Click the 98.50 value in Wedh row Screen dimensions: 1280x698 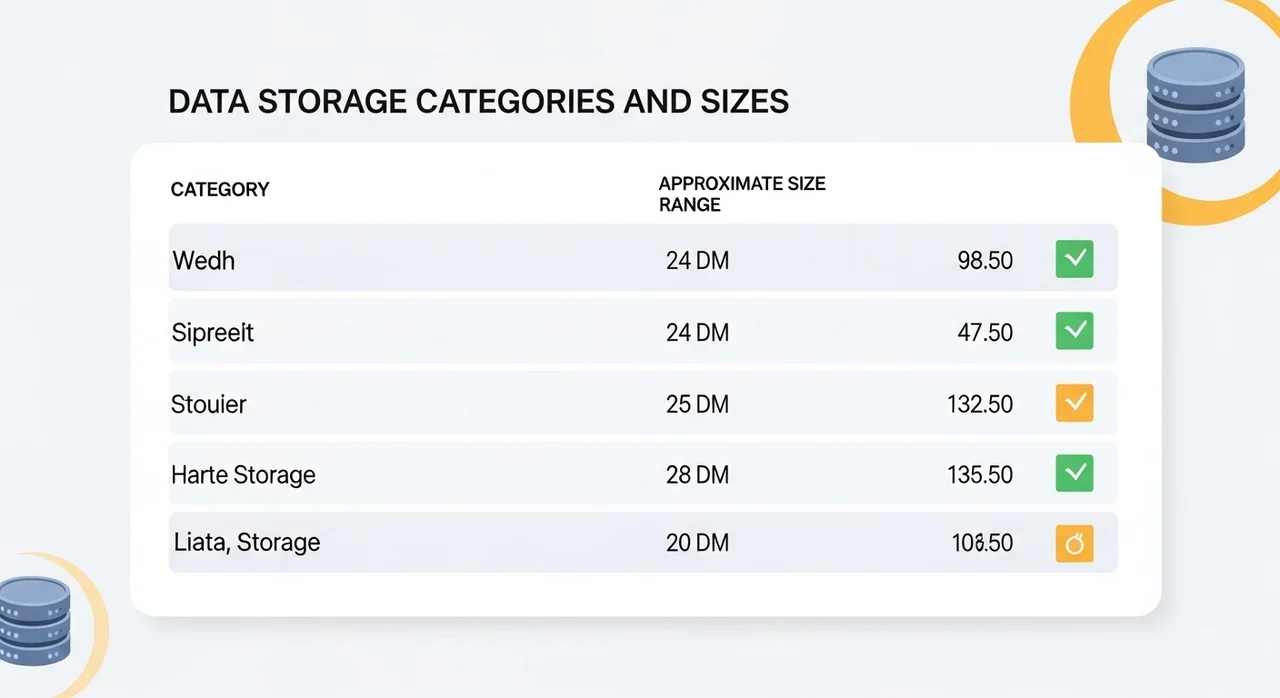pos(984,261)
